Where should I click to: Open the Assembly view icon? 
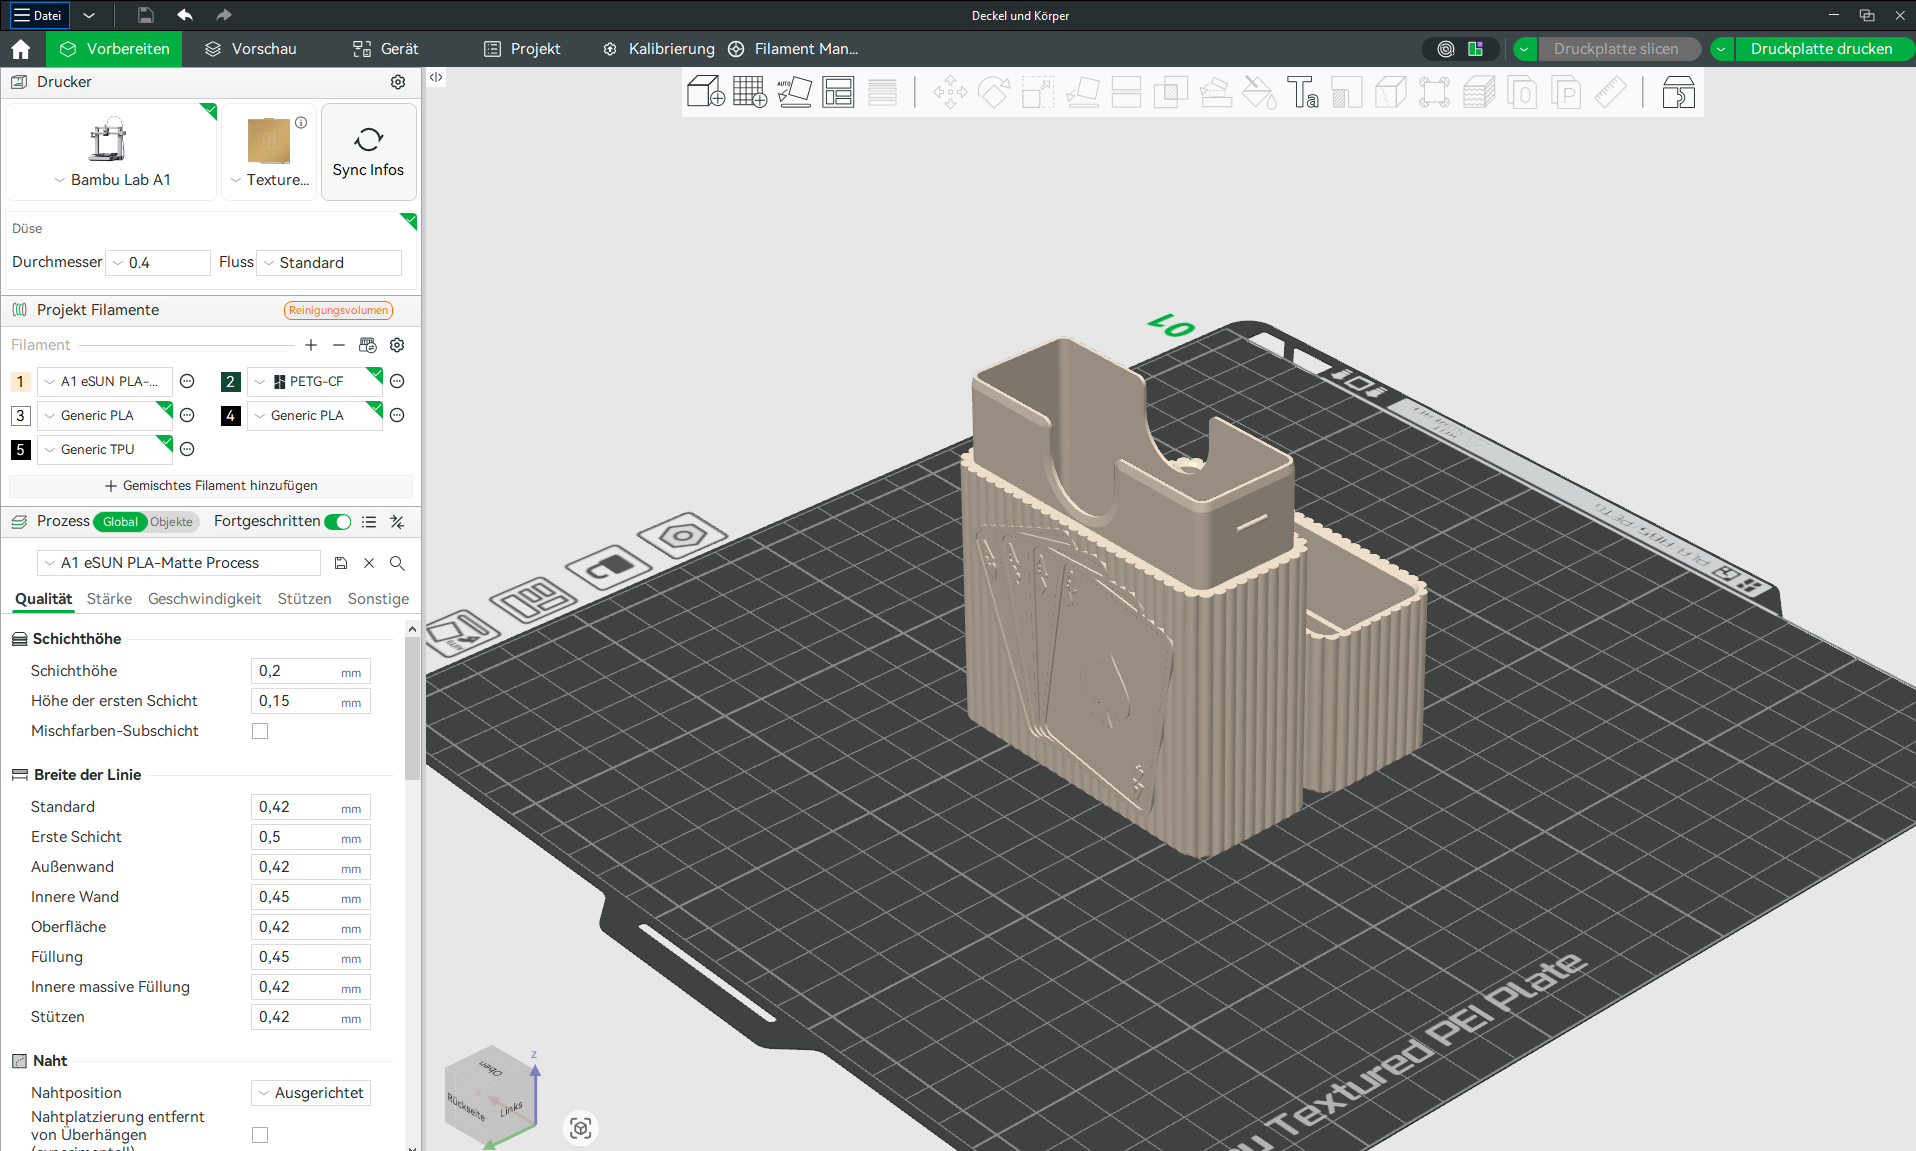(x=1678, y=92)
